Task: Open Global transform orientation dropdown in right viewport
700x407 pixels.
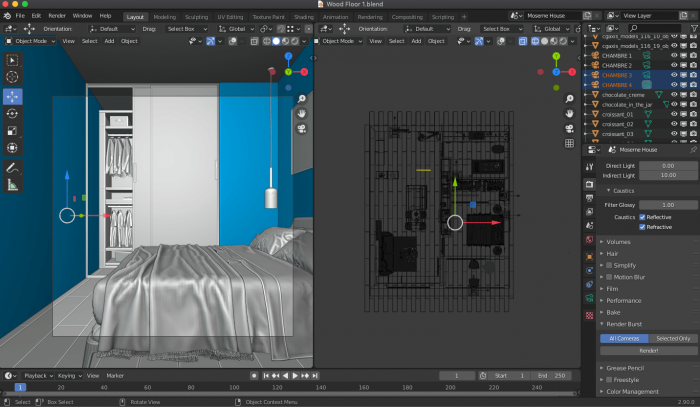Action: (x=550, y=29)
